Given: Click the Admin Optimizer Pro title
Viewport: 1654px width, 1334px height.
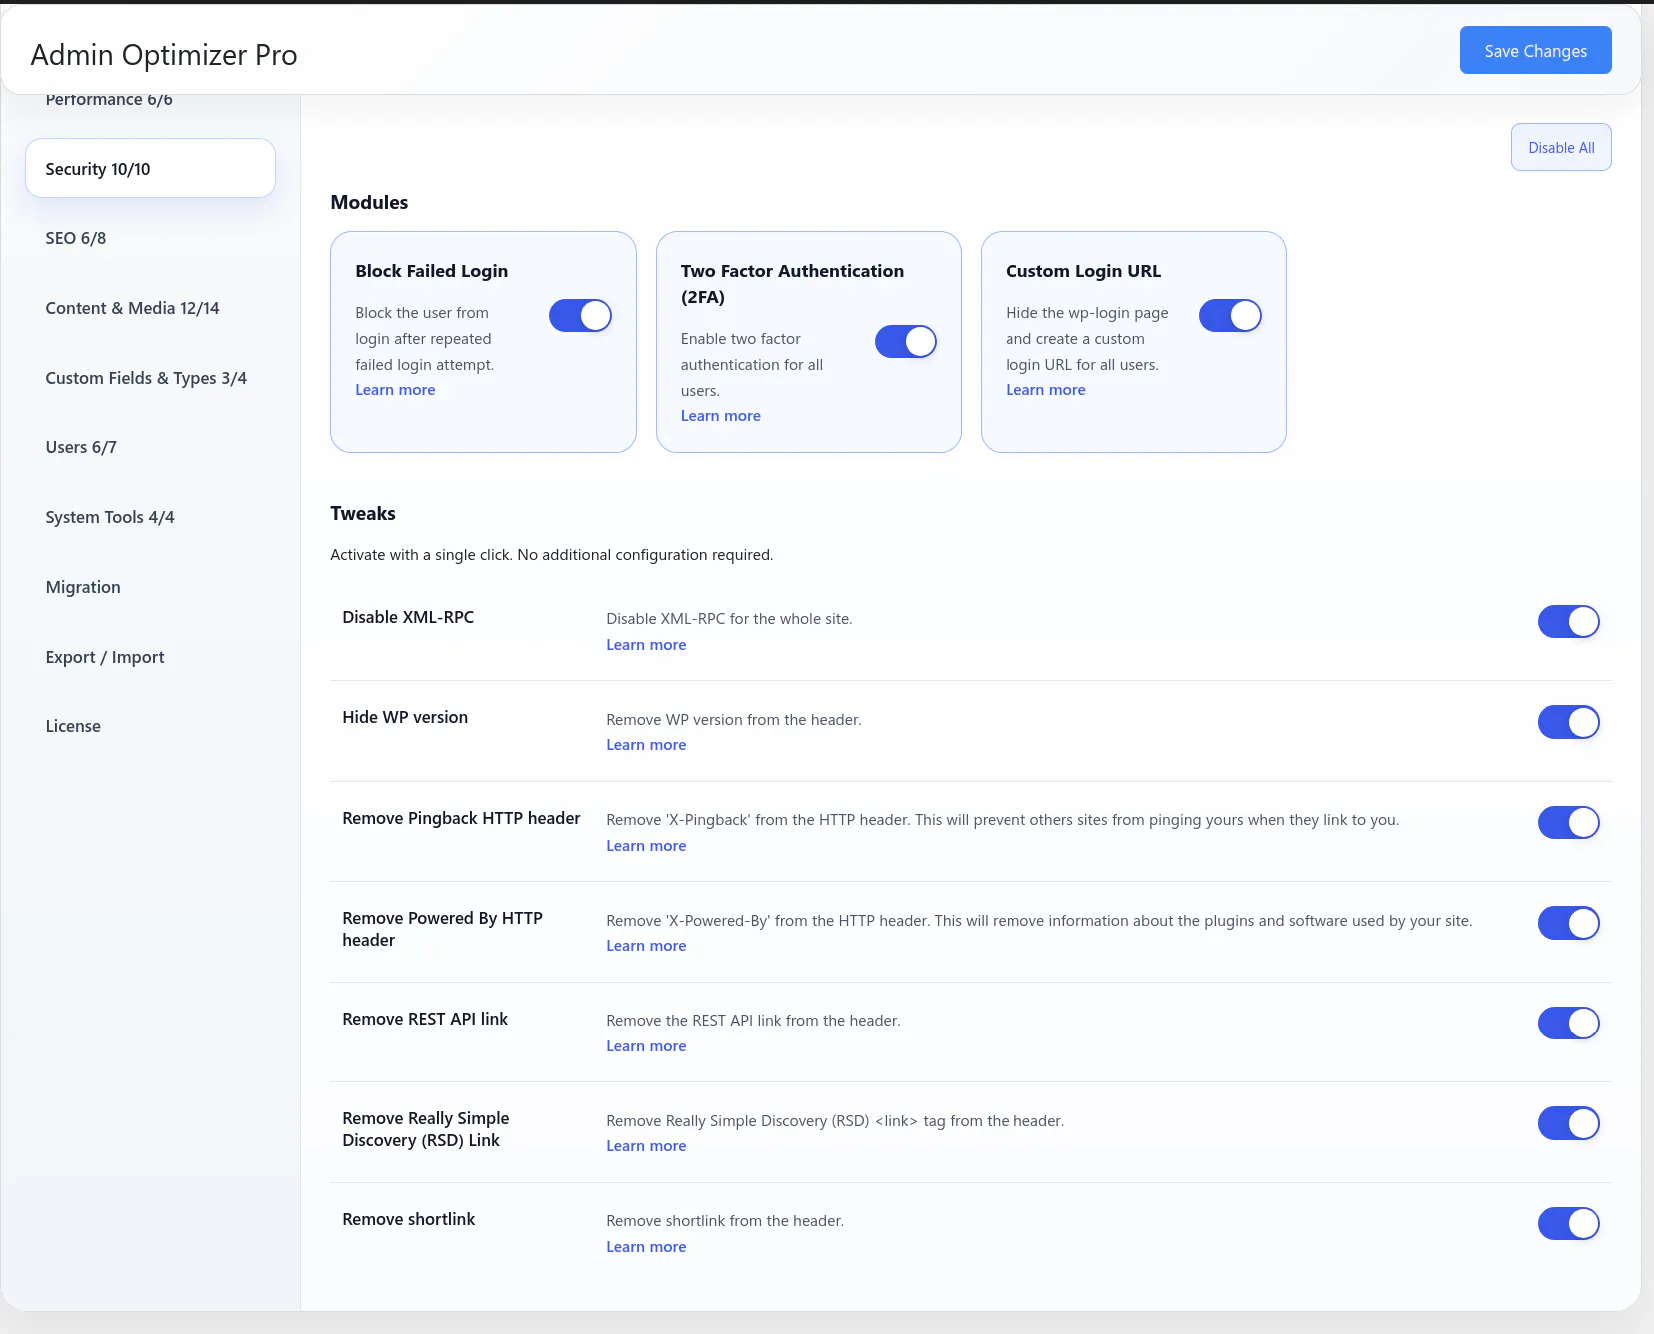Looking at the screenshot, I should pos(164,55).
